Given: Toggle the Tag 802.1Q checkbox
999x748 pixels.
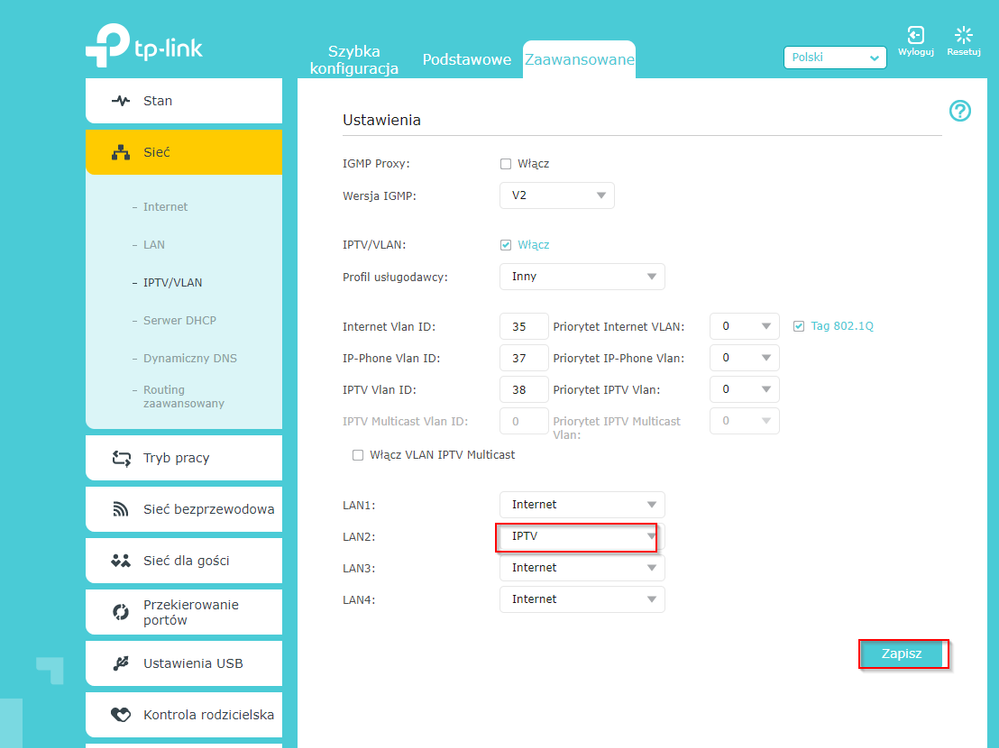Looking at the screenshot, I should point(798,326).
